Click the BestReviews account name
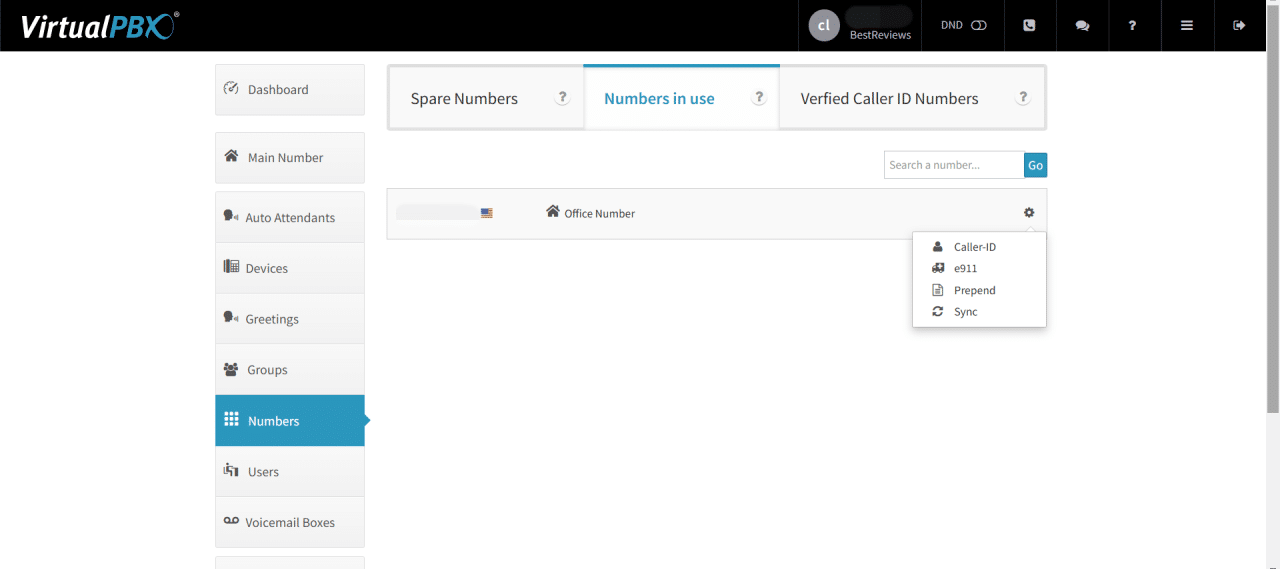The image size is (1280, 569). point(880,35)
